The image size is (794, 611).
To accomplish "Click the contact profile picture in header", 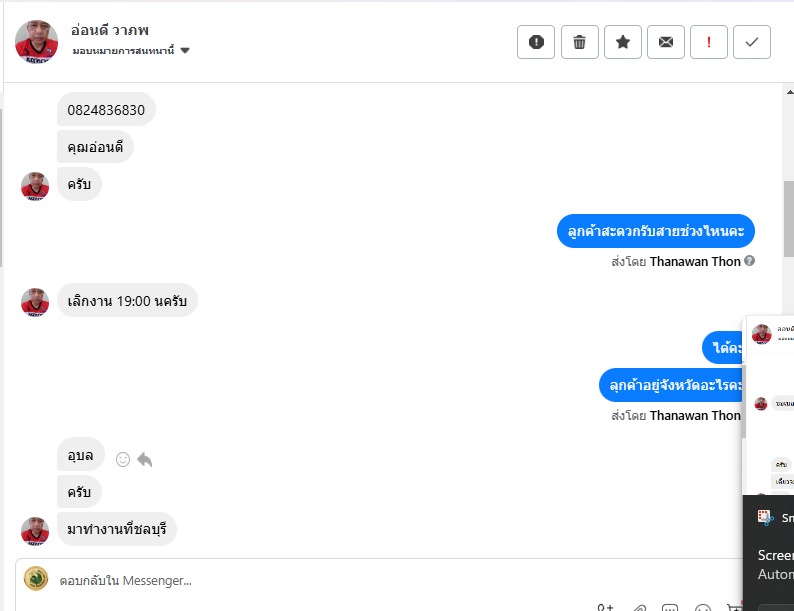I will (36, 42).
